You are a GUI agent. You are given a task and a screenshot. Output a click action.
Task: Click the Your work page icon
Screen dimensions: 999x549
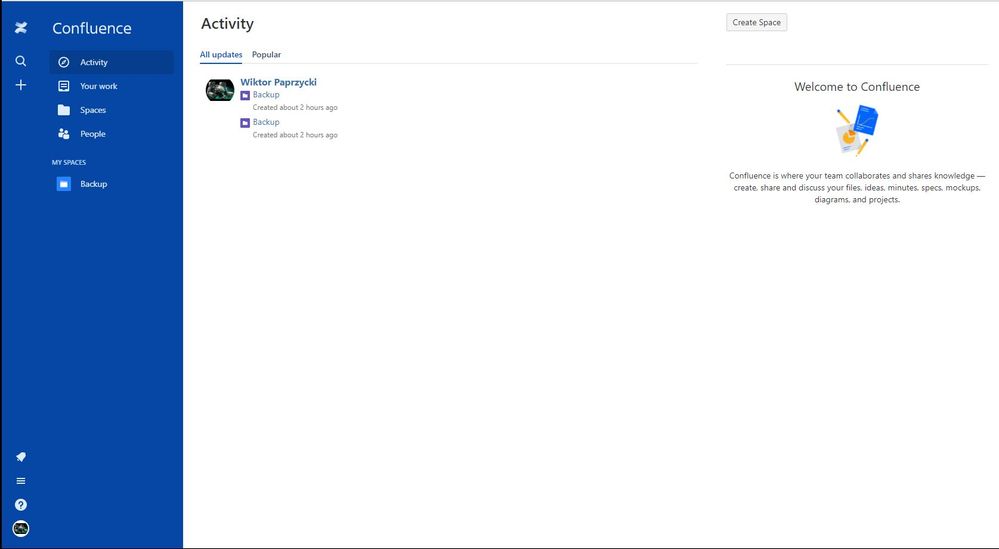pyautogui.click(x=64, y=86)
